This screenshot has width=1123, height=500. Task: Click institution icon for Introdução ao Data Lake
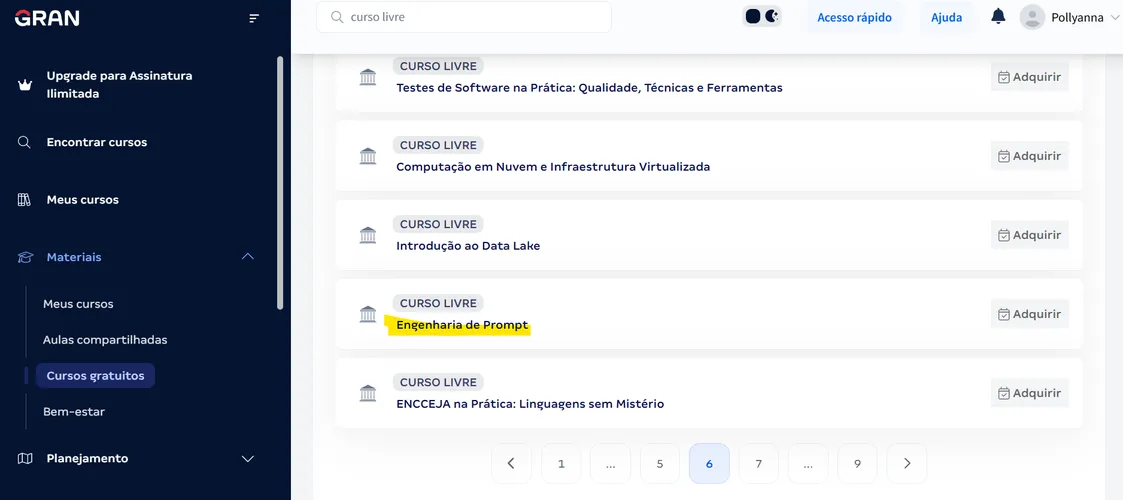point(368,235)
